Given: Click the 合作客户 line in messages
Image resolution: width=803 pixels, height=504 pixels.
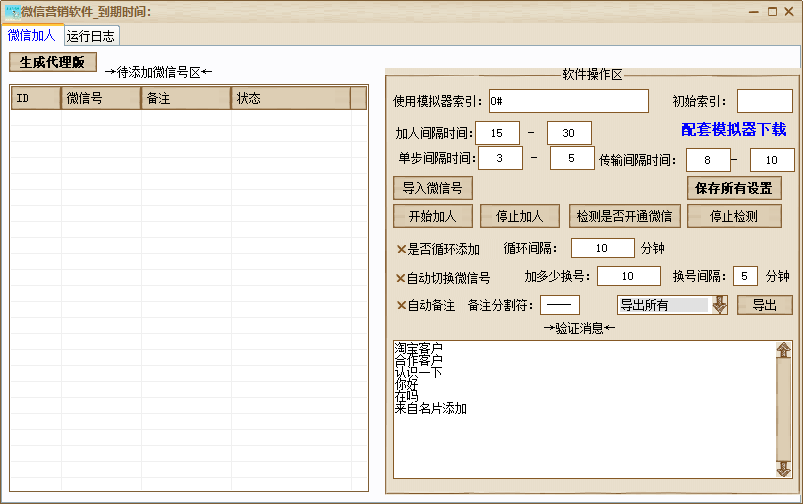Looking at the screenshot, I should click(x=418, y=360).
